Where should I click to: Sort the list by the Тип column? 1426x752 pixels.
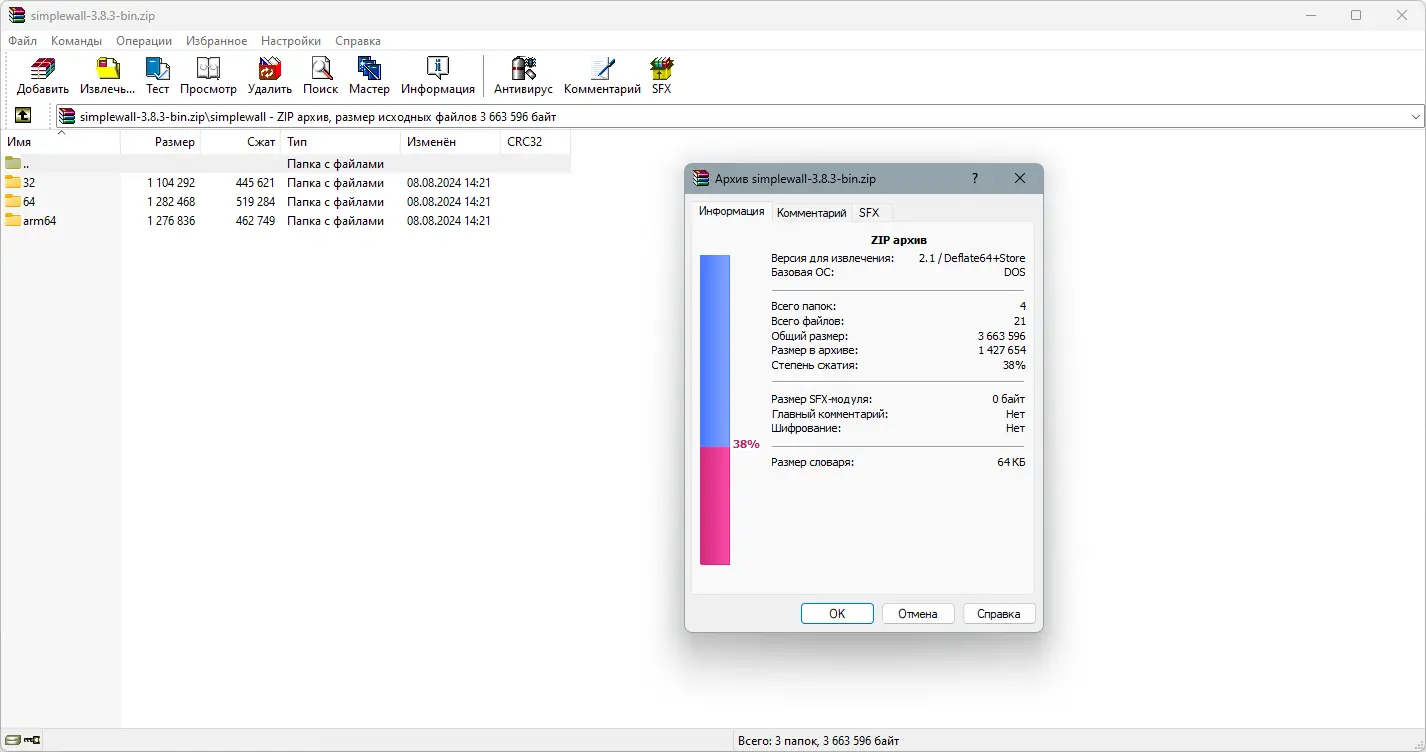(x=341, y=142)
